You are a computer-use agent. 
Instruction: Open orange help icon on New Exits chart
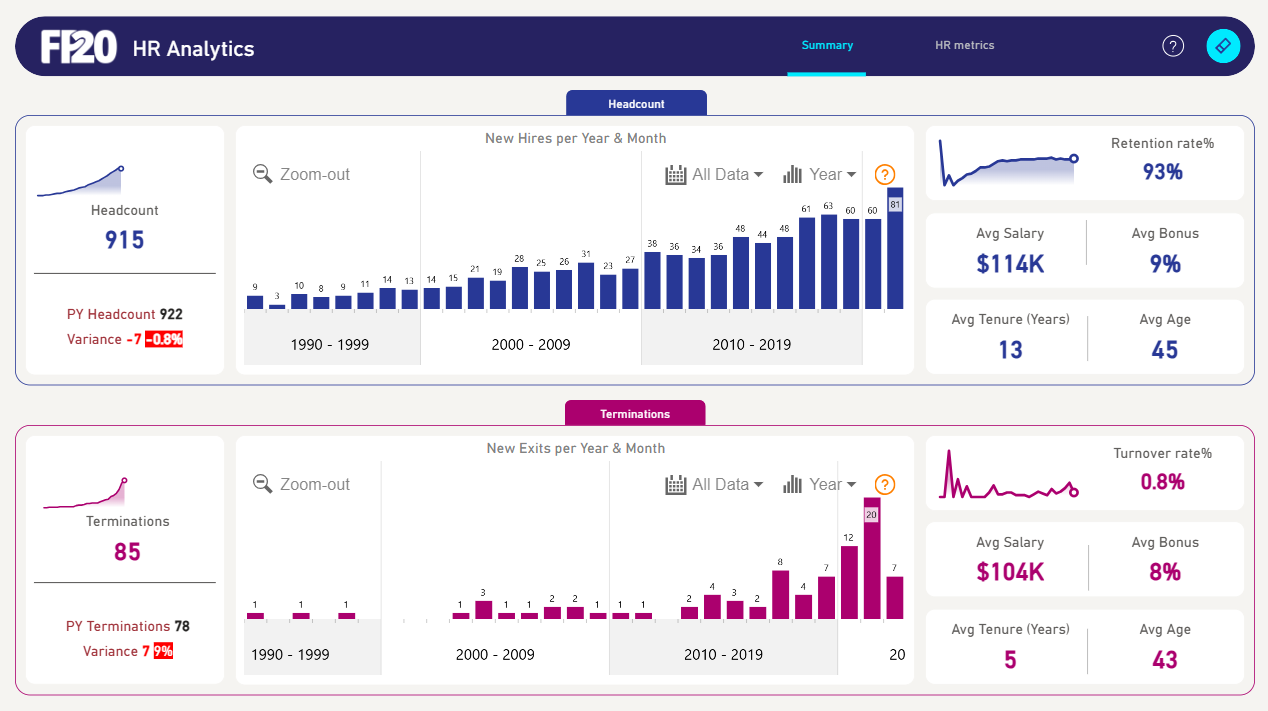pos(885,484)
